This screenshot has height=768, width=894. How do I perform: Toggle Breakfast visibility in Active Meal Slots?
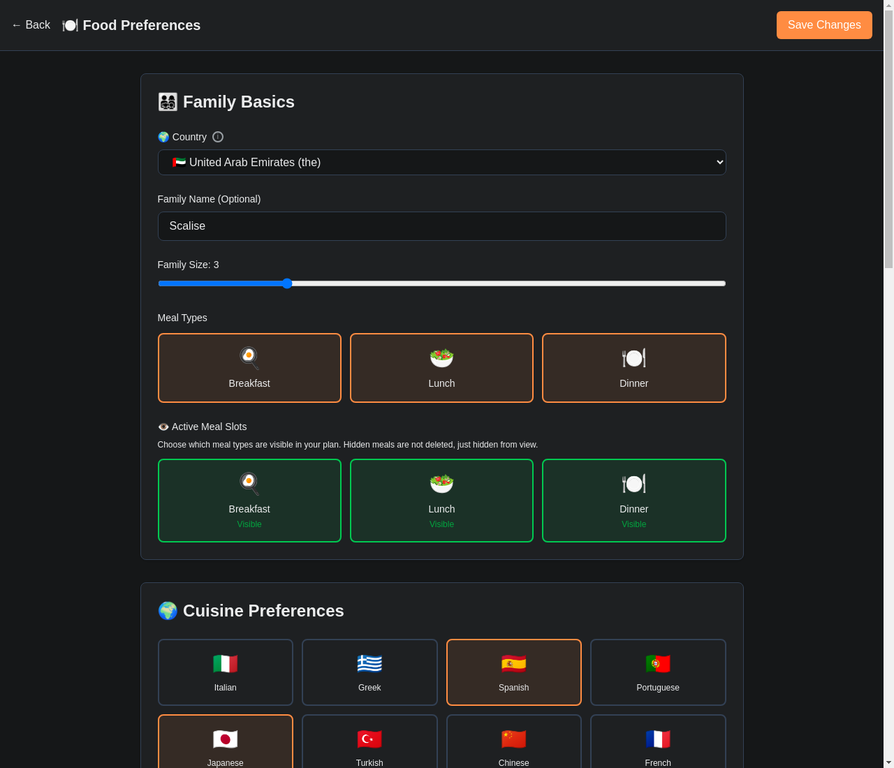(249, 500)
